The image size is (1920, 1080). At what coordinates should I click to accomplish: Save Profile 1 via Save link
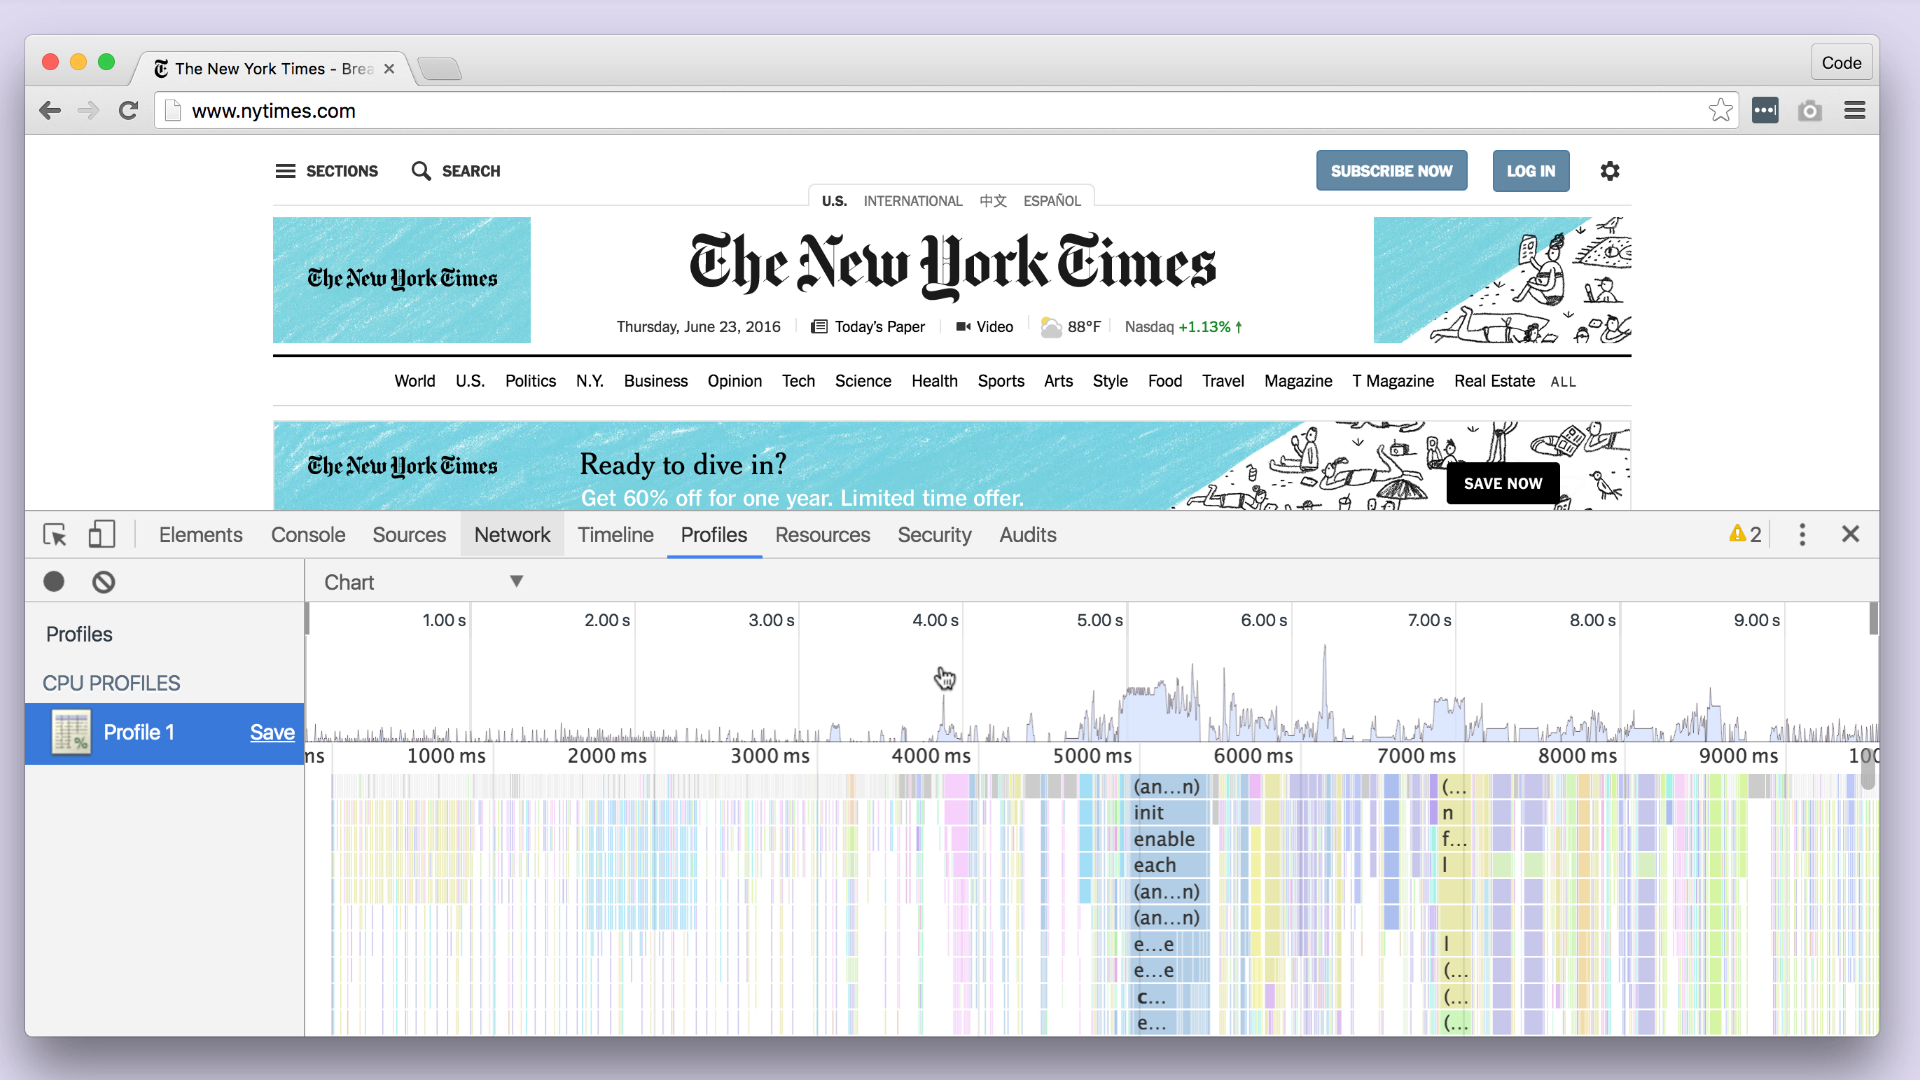272,732
